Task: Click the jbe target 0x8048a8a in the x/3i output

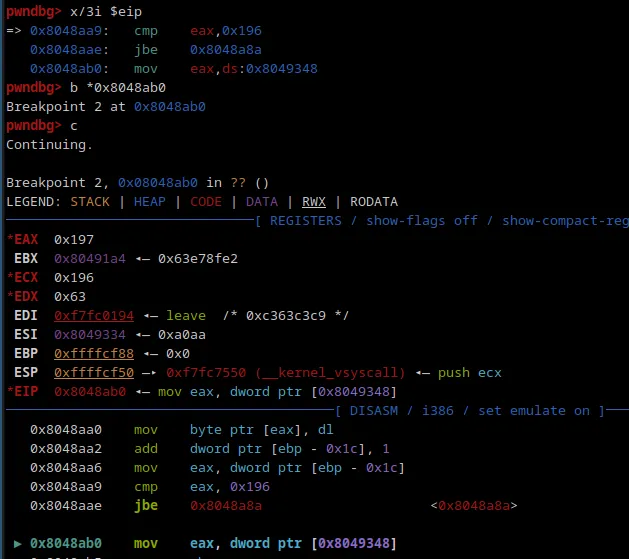Action: point(226,50)
